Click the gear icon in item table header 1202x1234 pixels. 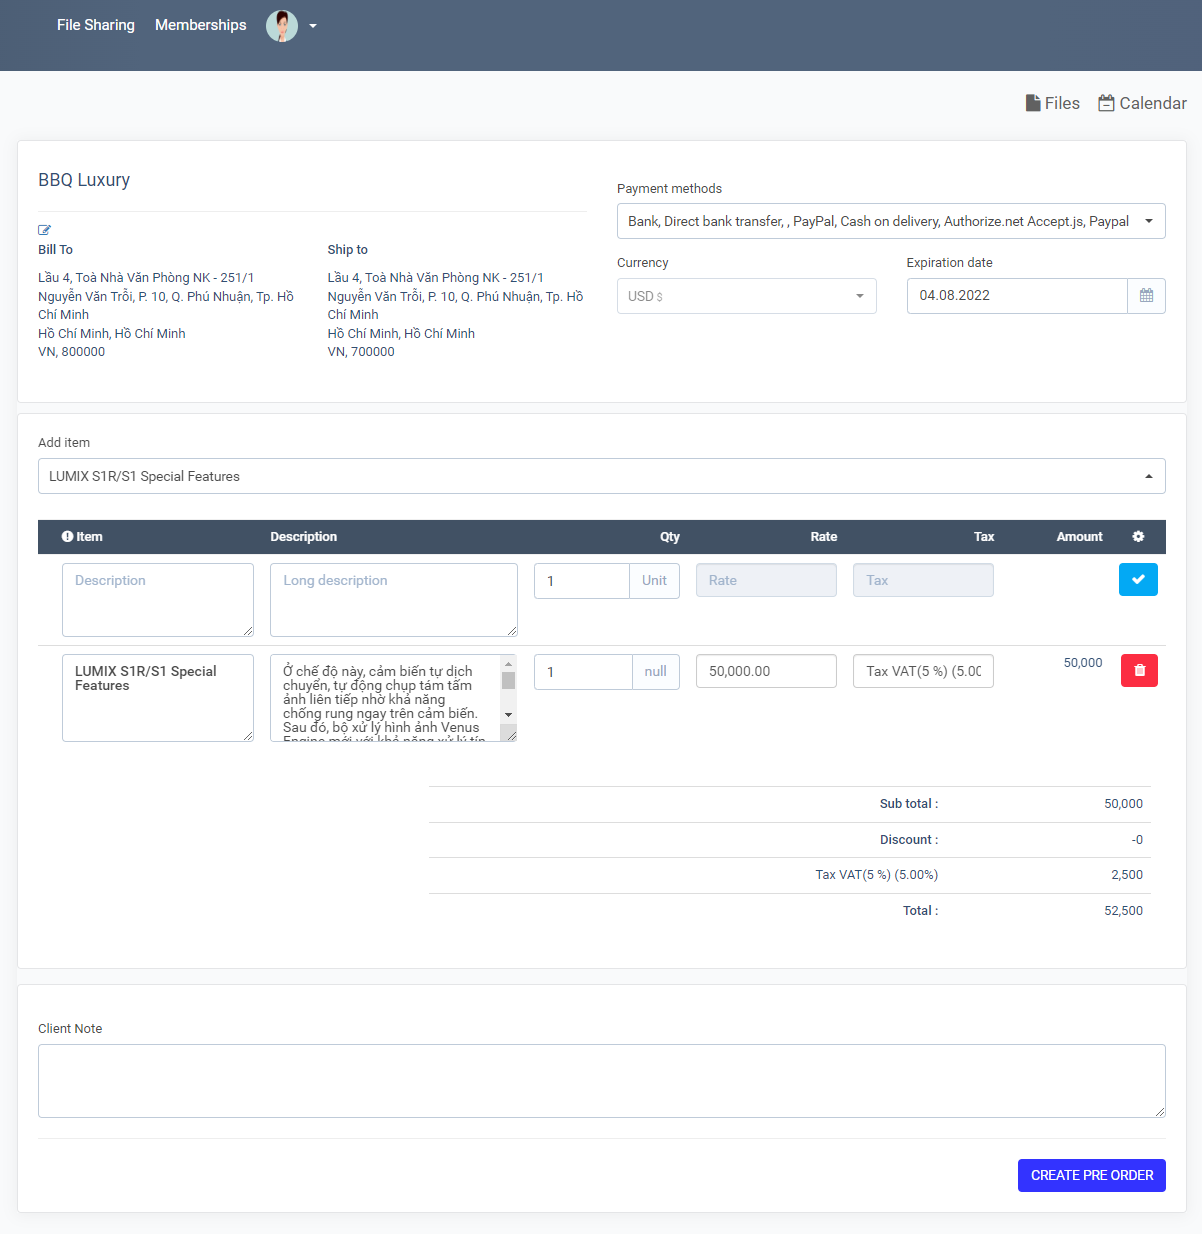1138,536
